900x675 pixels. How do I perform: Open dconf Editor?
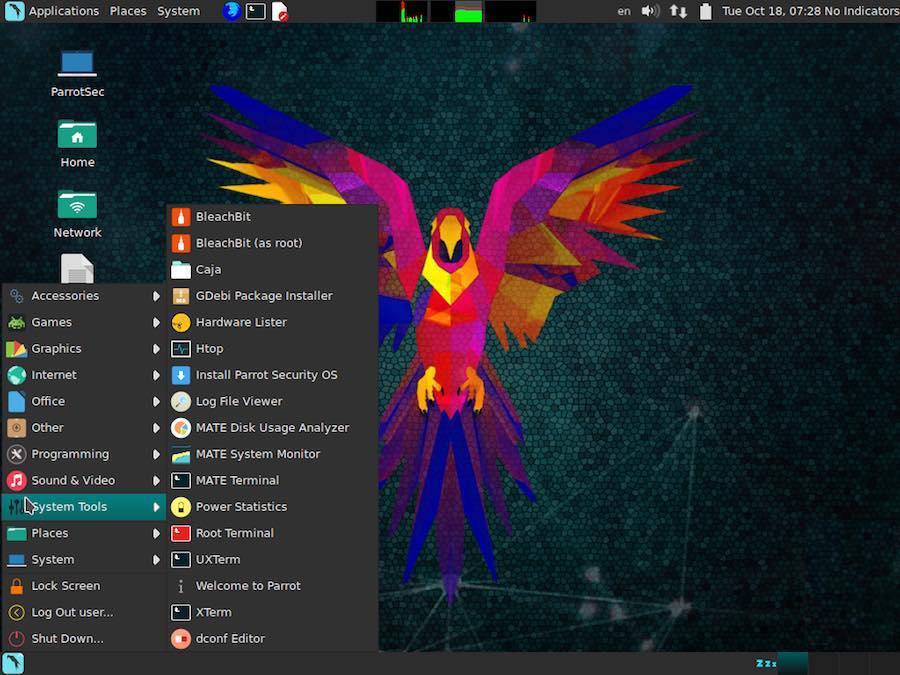(x=273, y=639)
